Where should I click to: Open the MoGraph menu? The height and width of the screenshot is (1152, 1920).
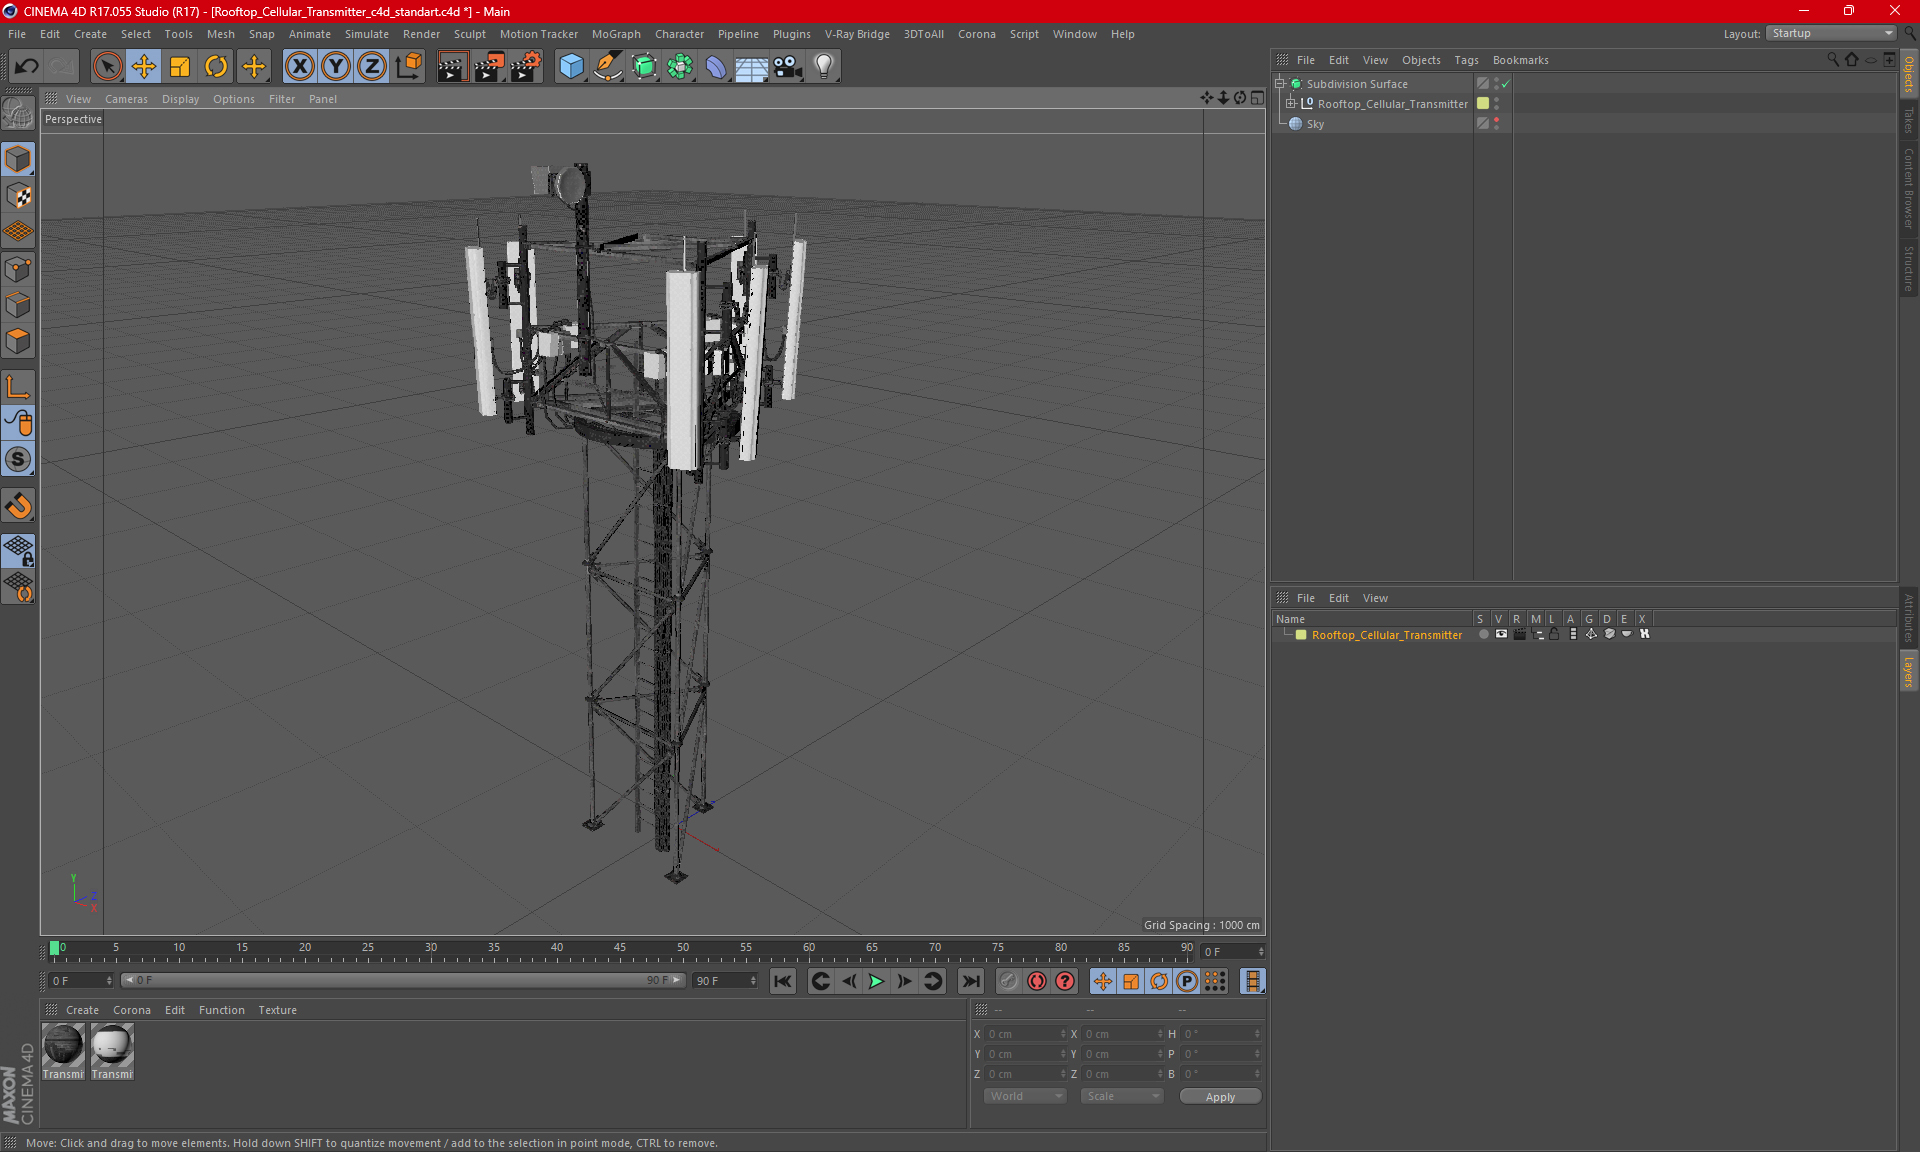[x=616, y=34]
